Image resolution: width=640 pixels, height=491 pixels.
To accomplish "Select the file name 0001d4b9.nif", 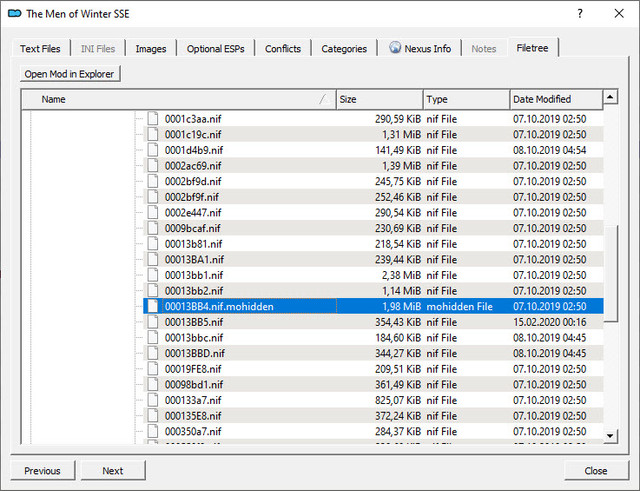I will (x=194, y=151).
